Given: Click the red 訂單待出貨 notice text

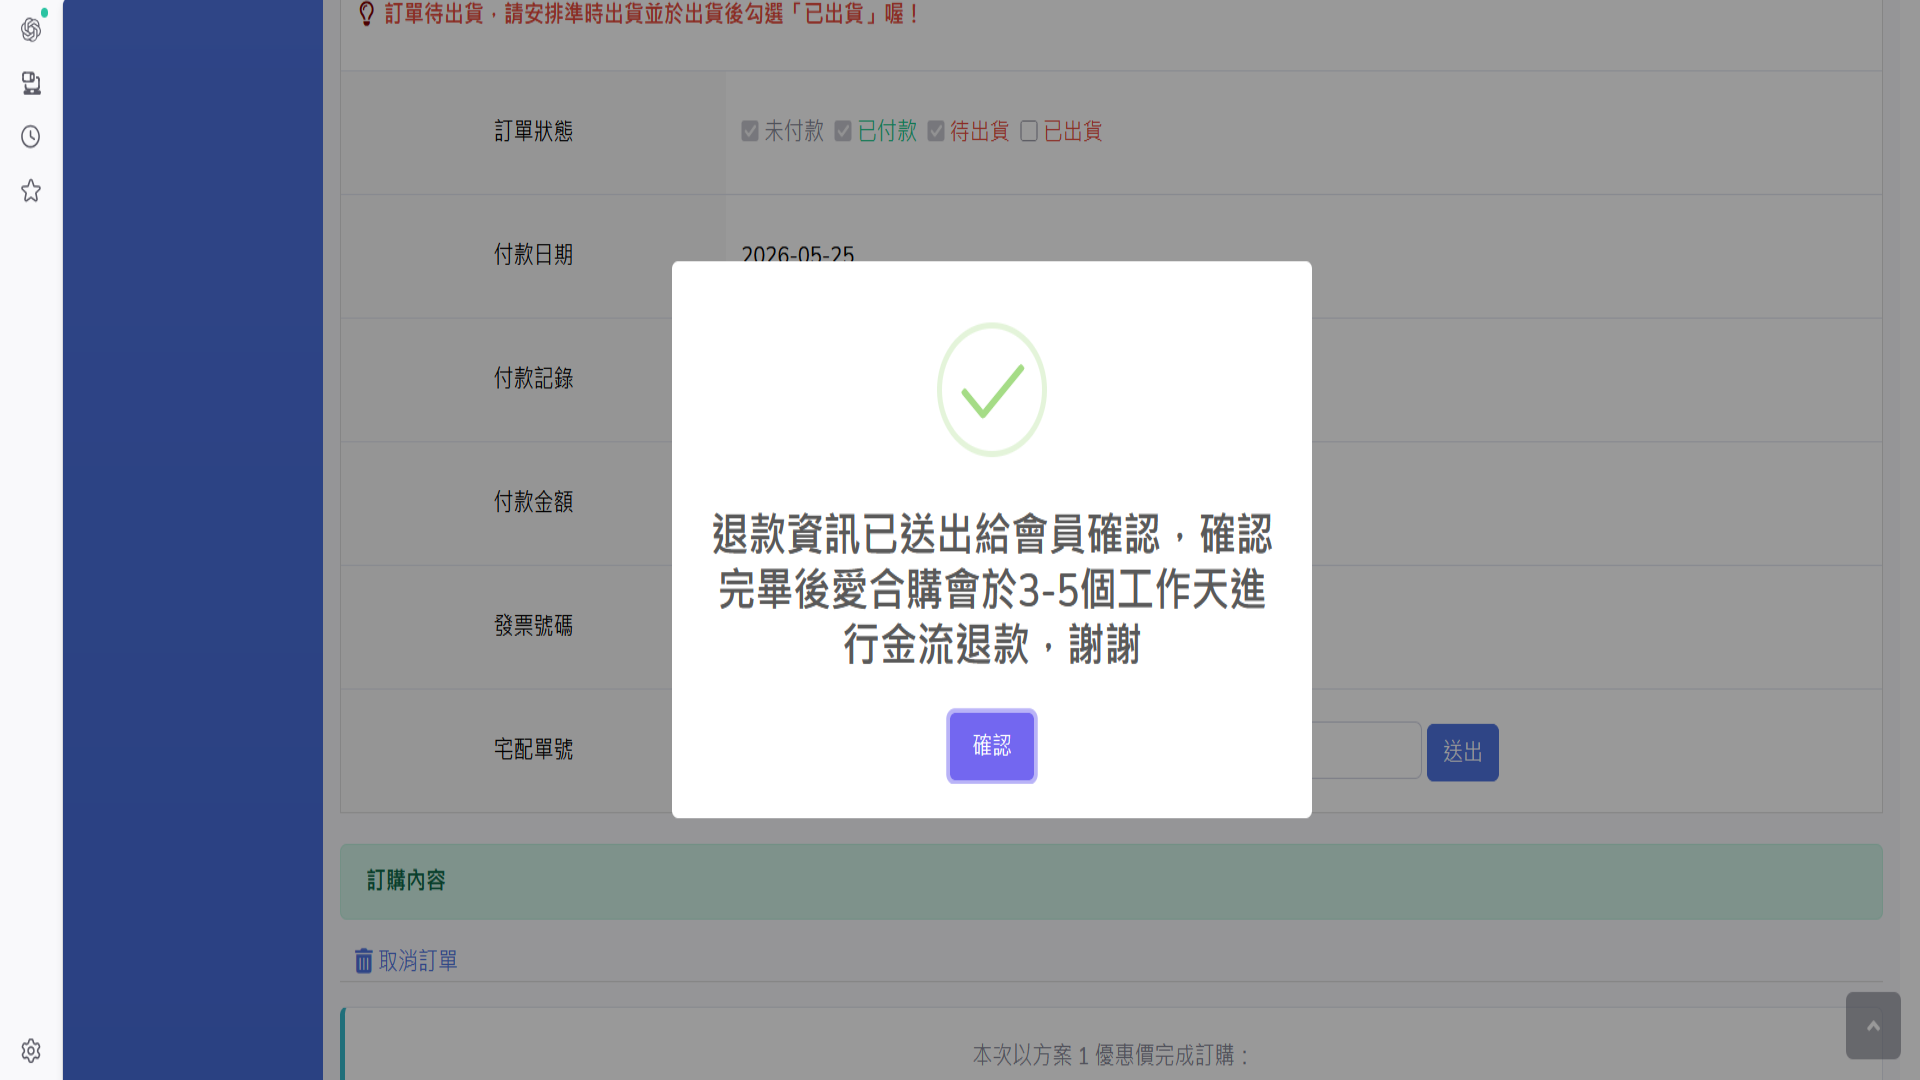Looking at the screenshot, I should 652,14.
